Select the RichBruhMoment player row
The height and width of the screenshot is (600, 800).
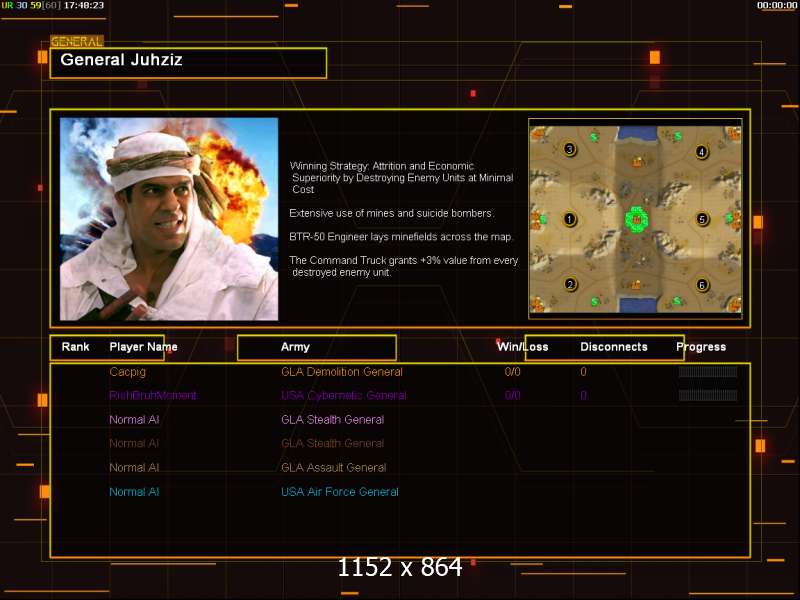coord(400,395)
